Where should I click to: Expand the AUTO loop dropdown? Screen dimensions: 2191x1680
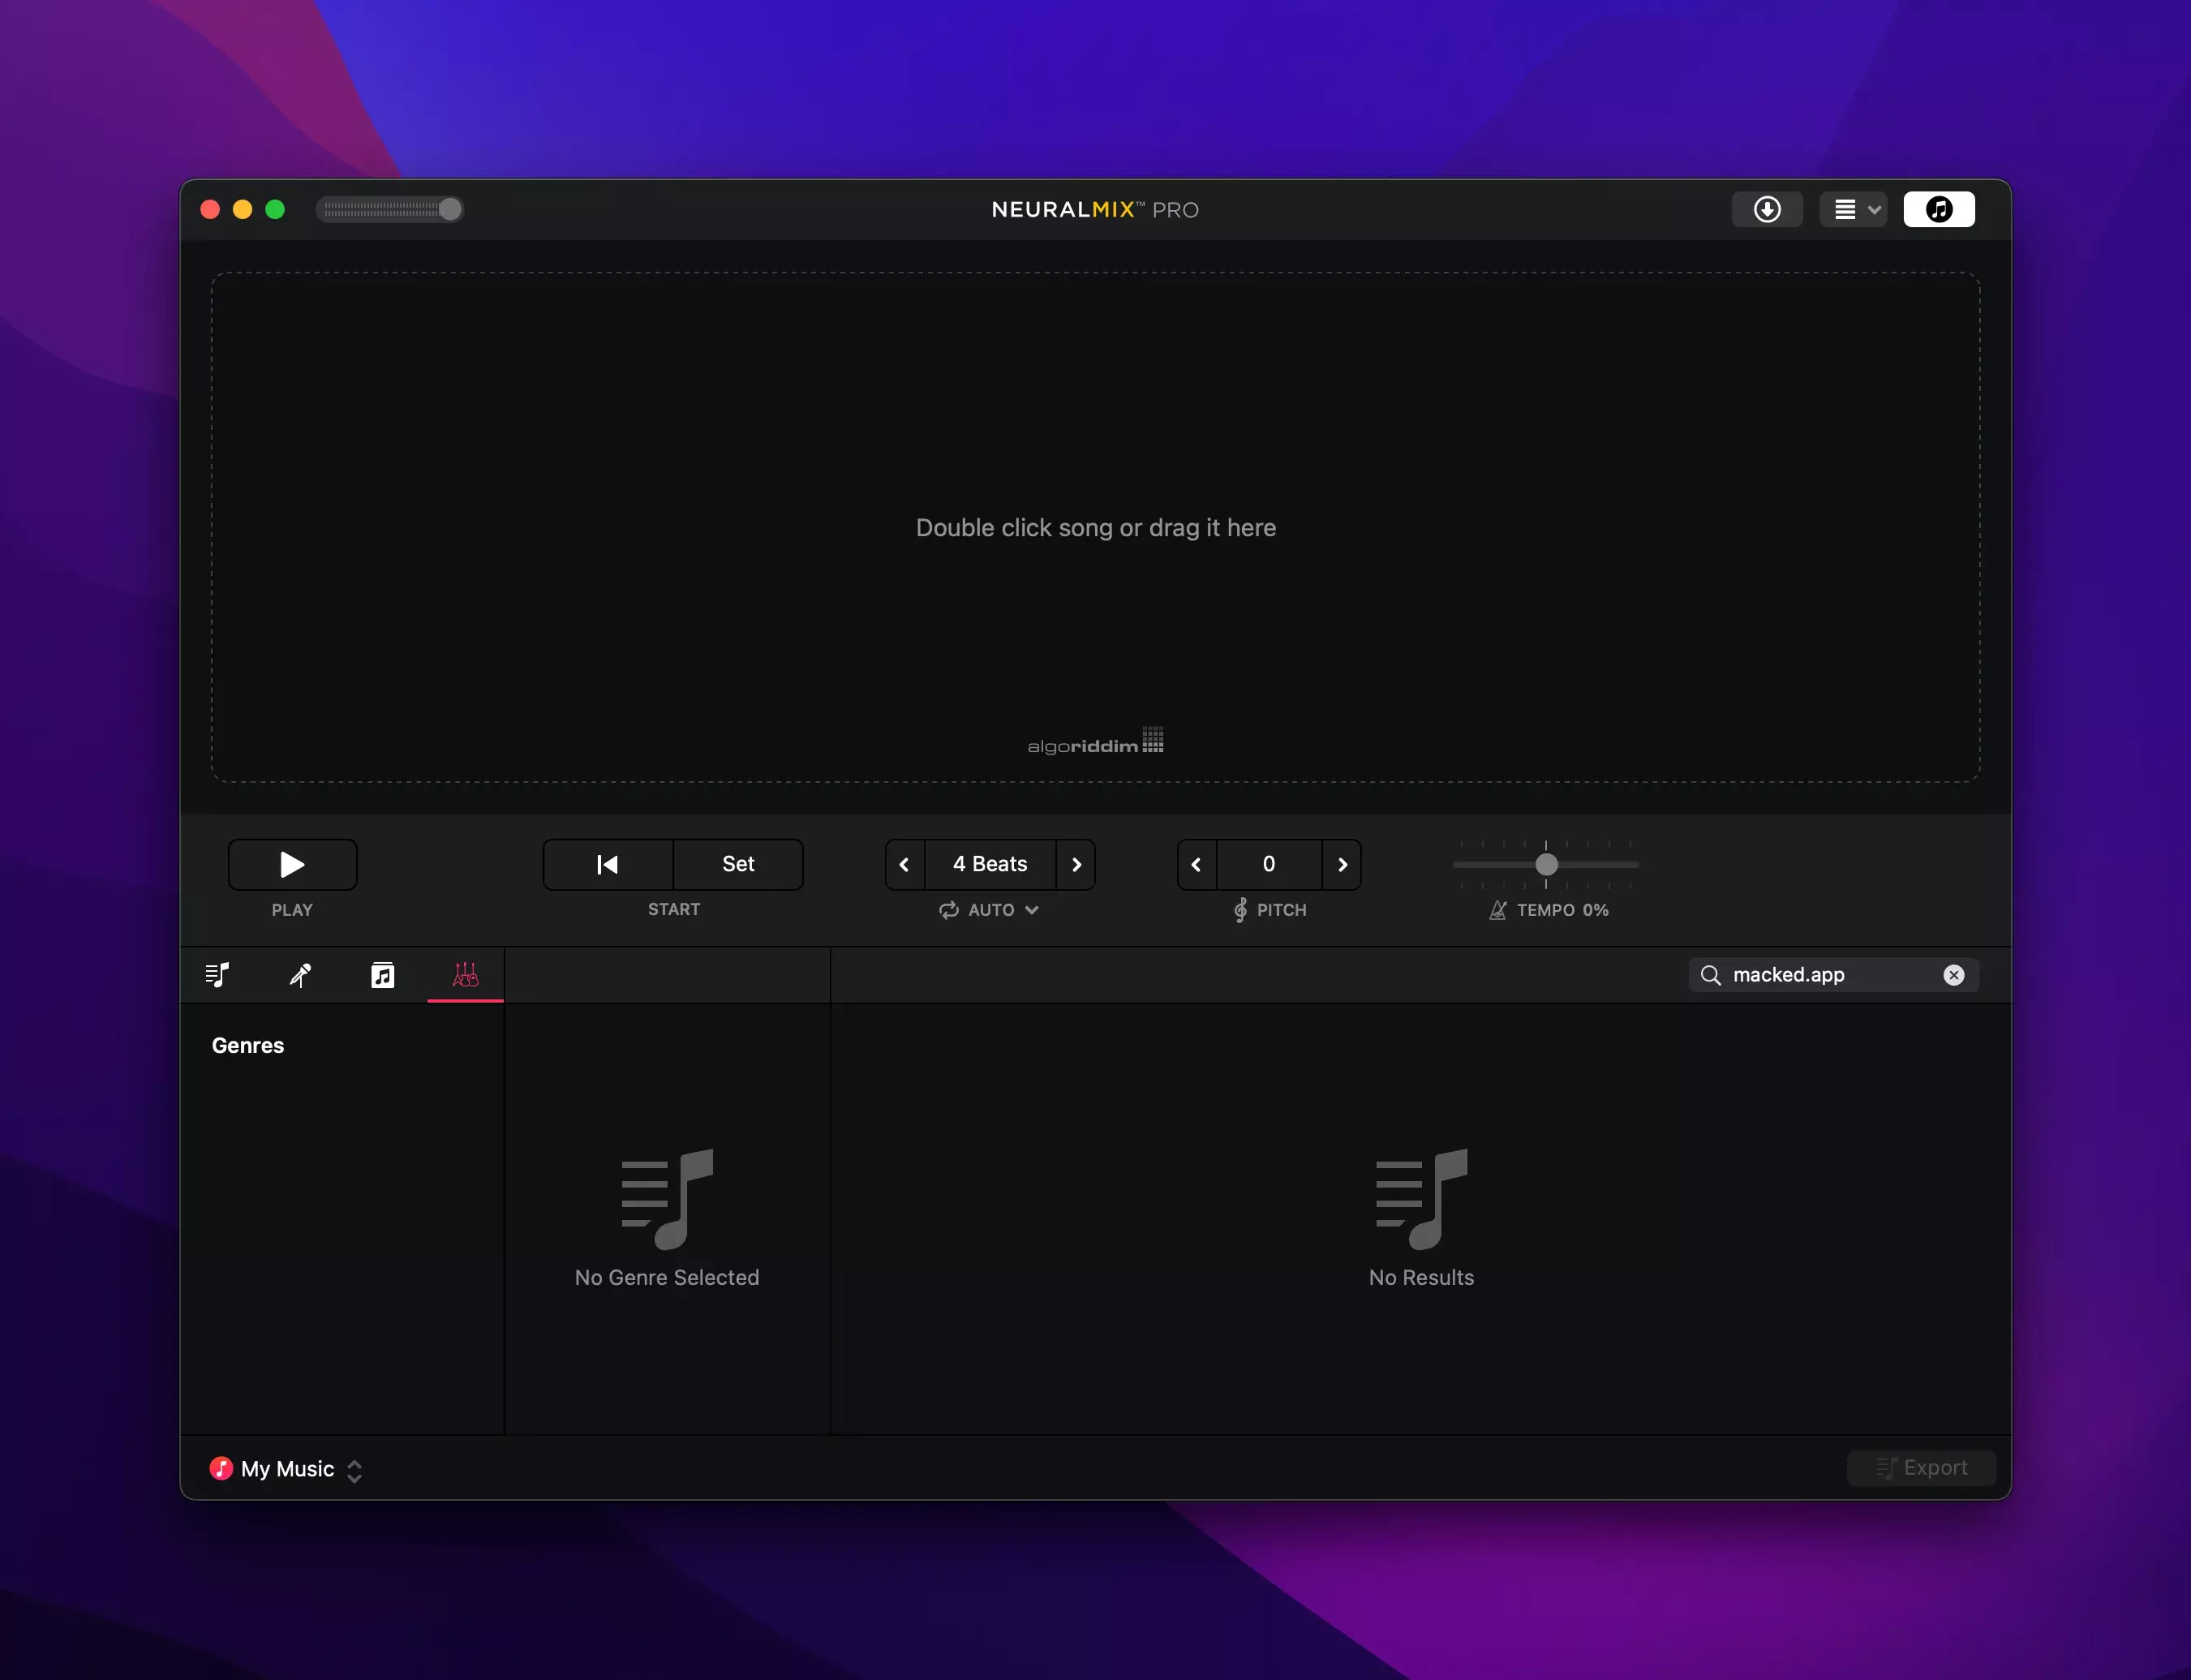[990, 910]
